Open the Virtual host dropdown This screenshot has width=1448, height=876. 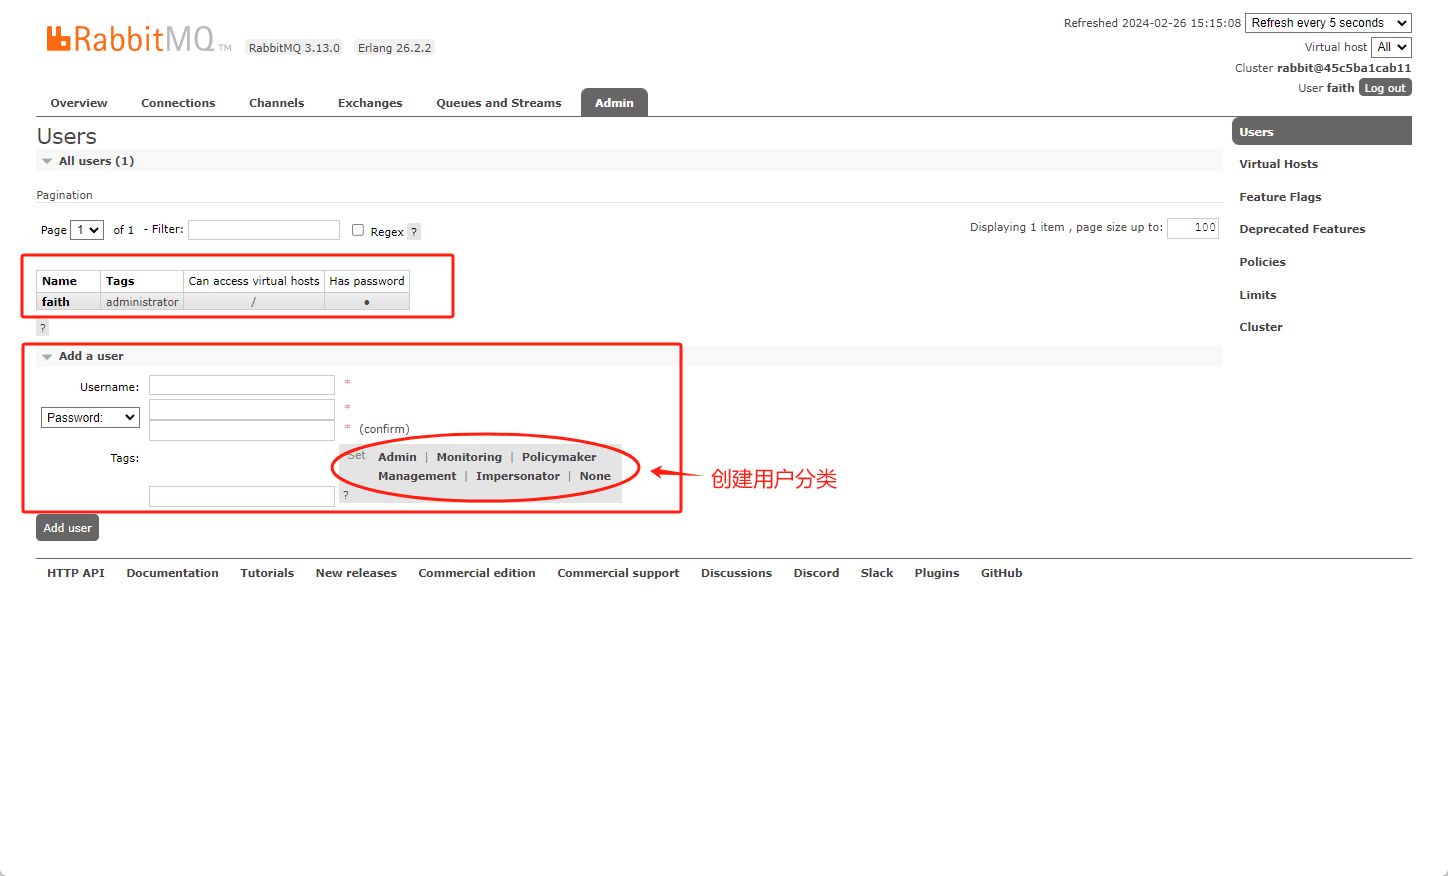[x=1390, y=47]
